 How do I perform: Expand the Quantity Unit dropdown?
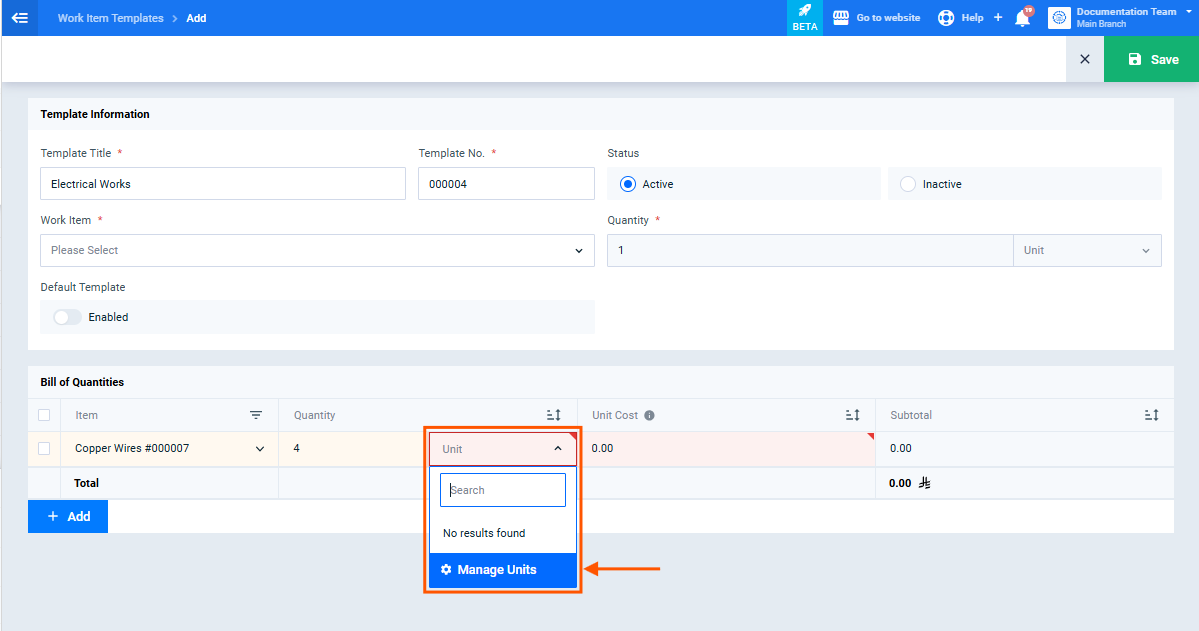point(1087,250)
